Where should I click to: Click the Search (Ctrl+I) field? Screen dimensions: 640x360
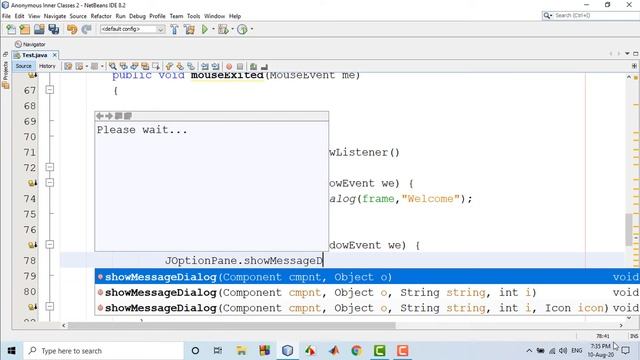(x=591, y=16)
